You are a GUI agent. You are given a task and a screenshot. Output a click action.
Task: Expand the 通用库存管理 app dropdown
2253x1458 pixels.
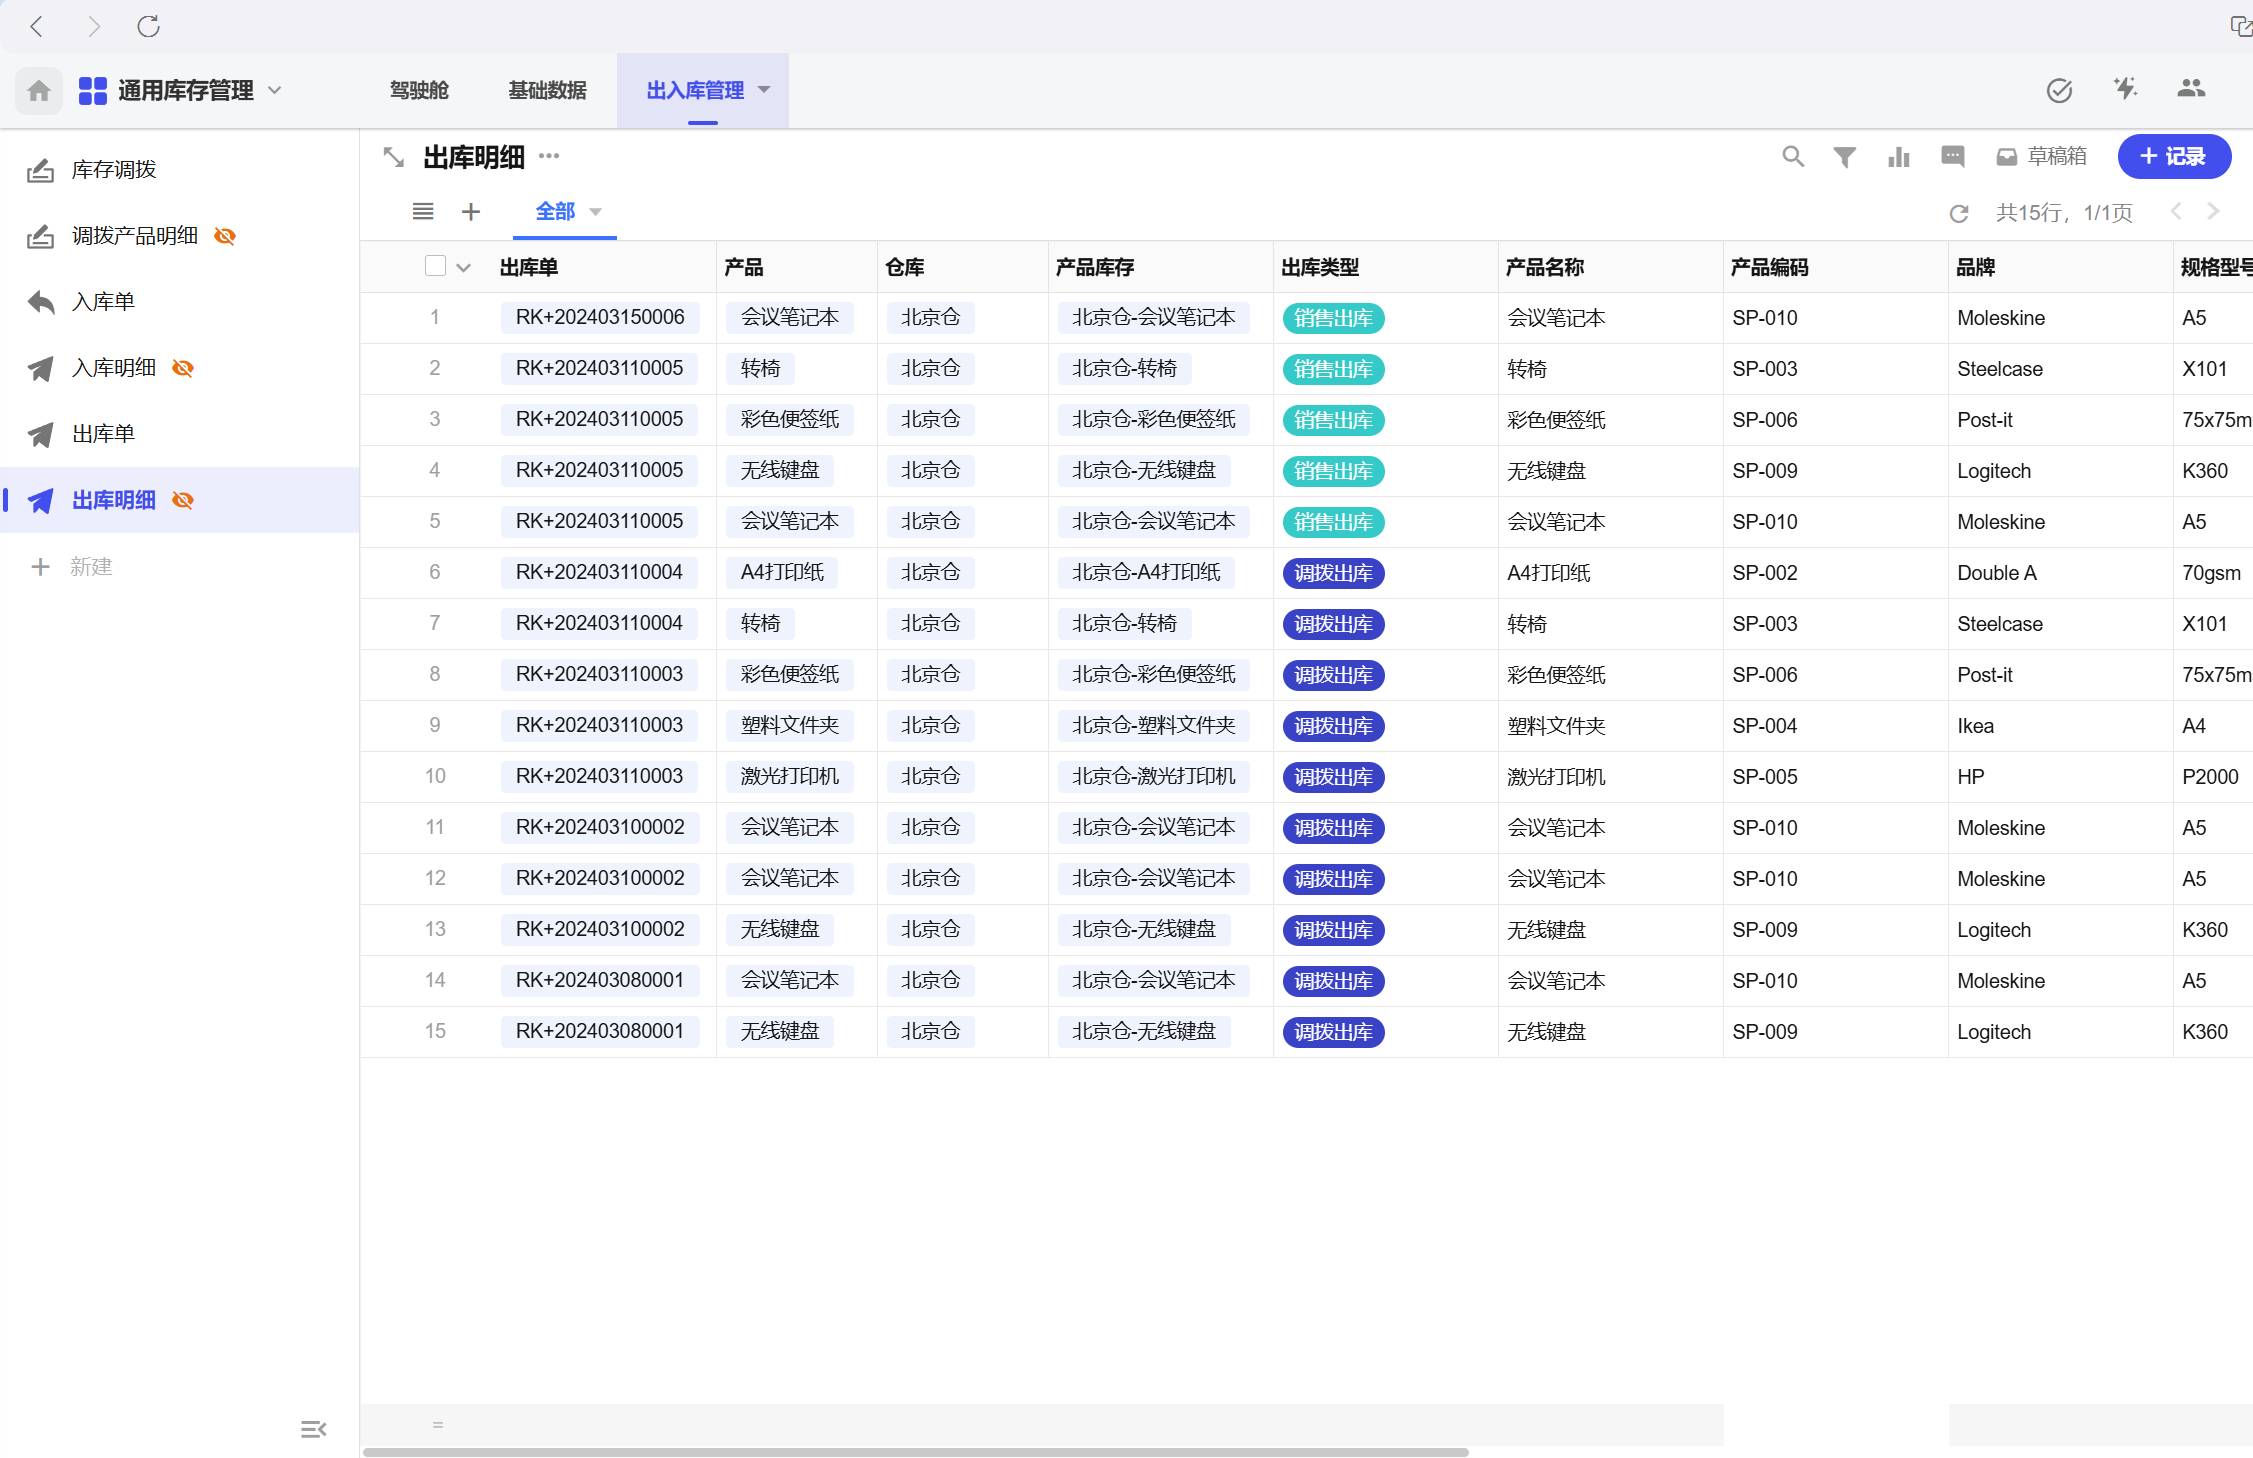coord(275,91)
